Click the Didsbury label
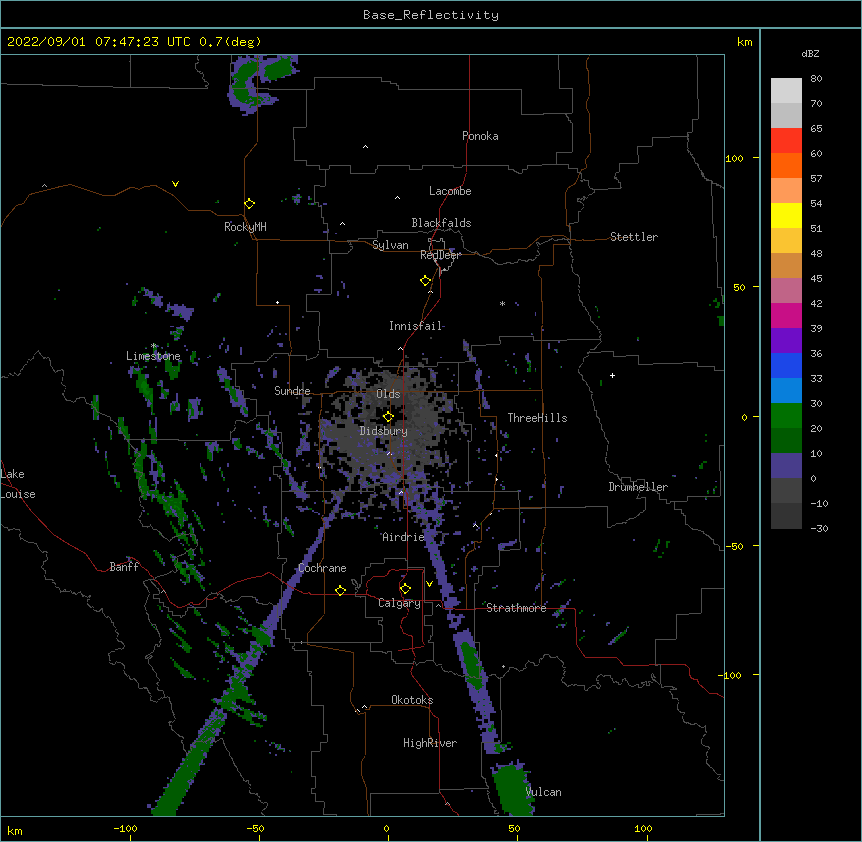This screenshot has height=842, width=862. tap(384, 431)
